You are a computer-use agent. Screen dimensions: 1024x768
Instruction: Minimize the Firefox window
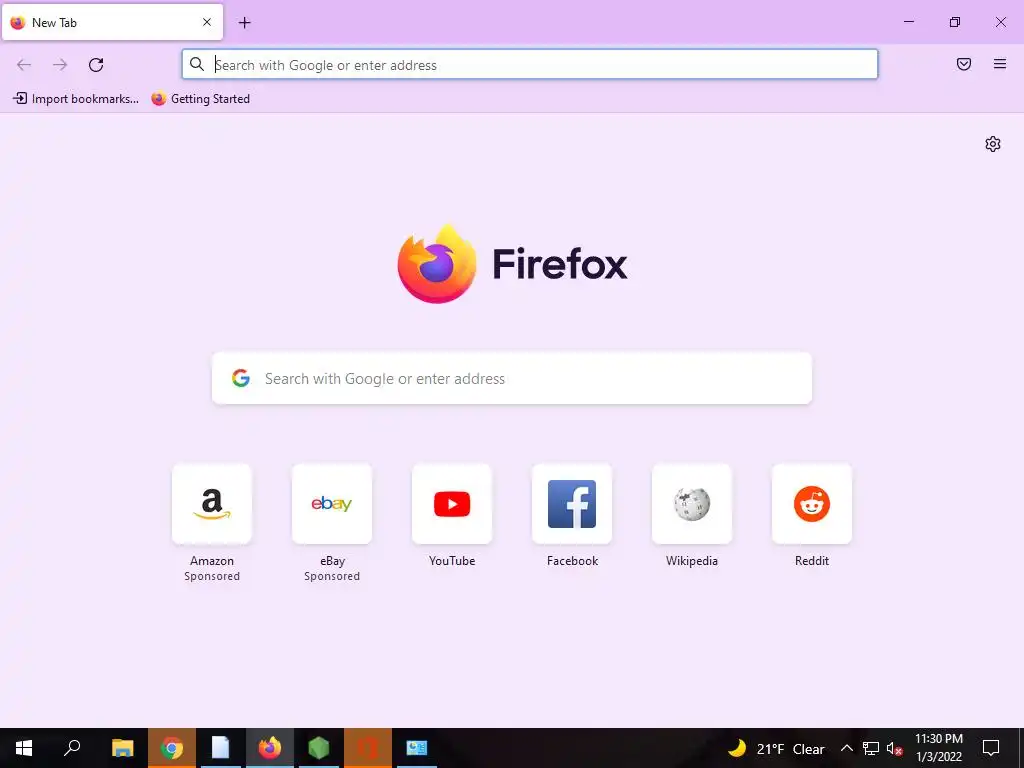coord(908,22)
